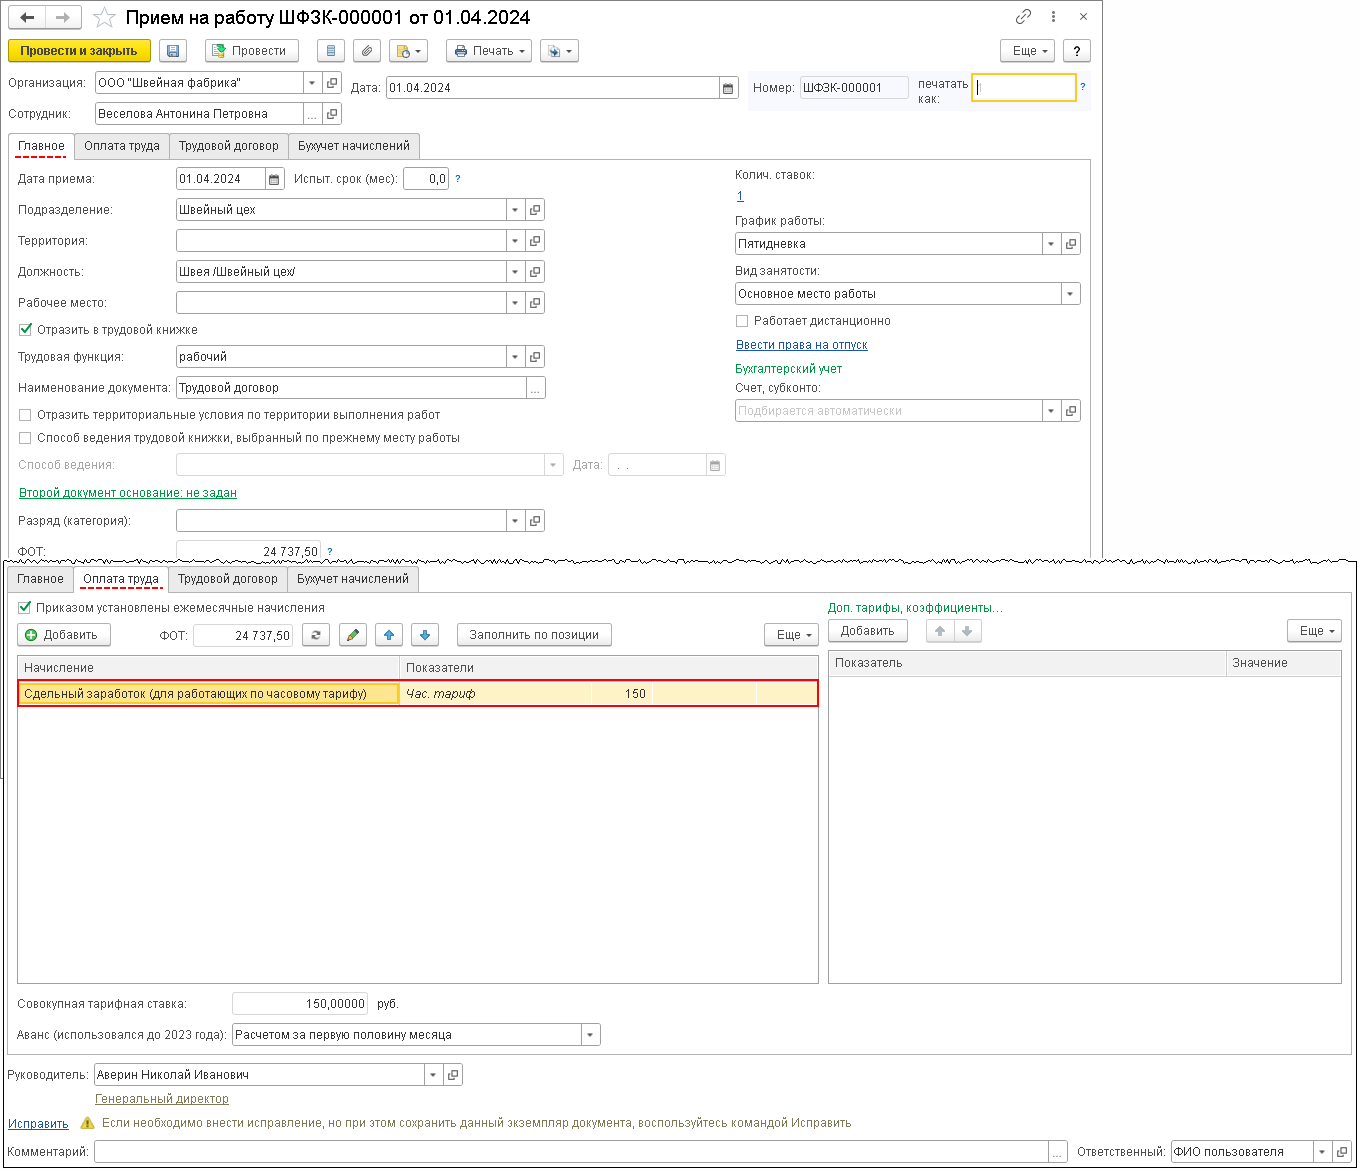Click Добавить under Доп. тарифы, коэффициенты

point(867,631)
